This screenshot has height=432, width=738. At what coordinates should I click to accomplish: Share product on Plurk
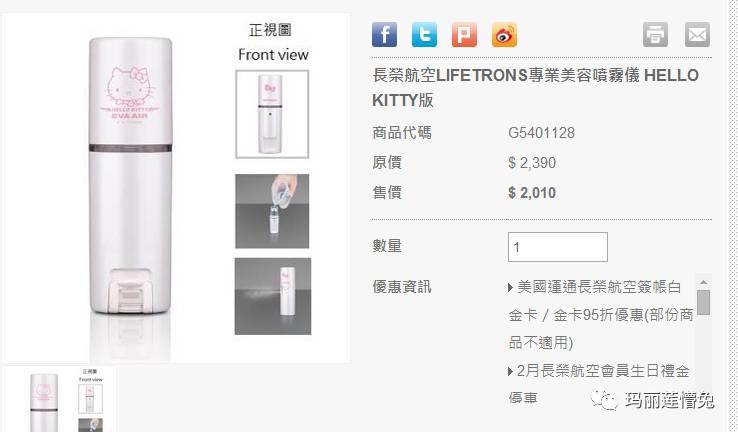click(464, 34)
